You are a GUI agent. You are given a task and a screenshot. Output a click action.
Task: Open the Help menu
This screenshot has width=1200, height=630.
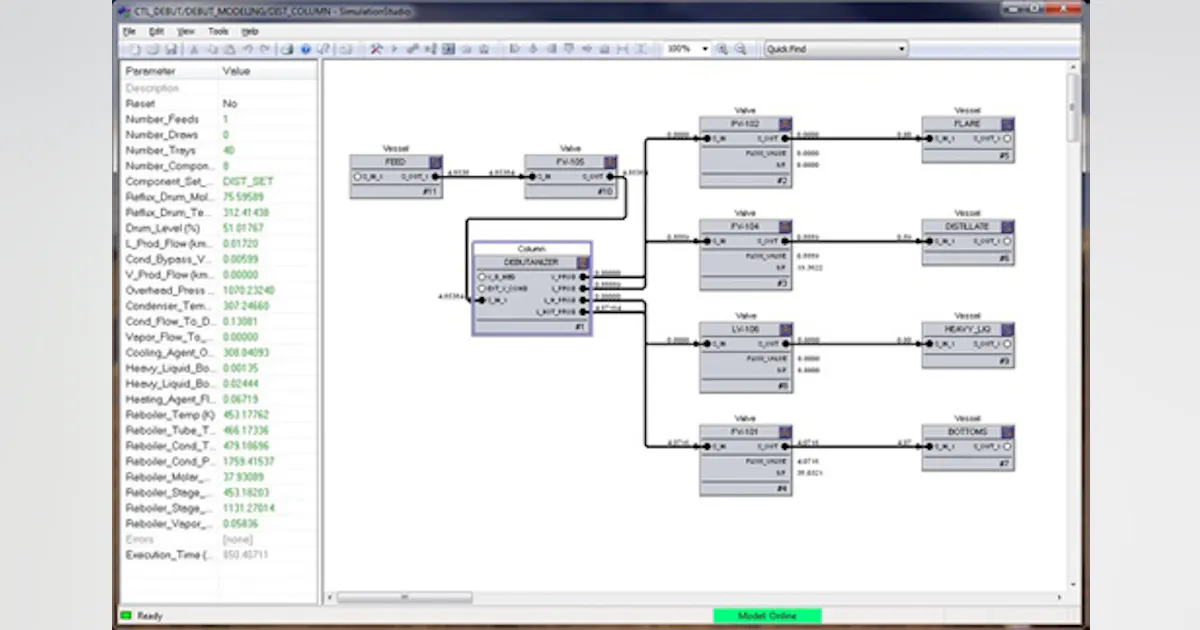pyautogui.click(x=250, y=31)
